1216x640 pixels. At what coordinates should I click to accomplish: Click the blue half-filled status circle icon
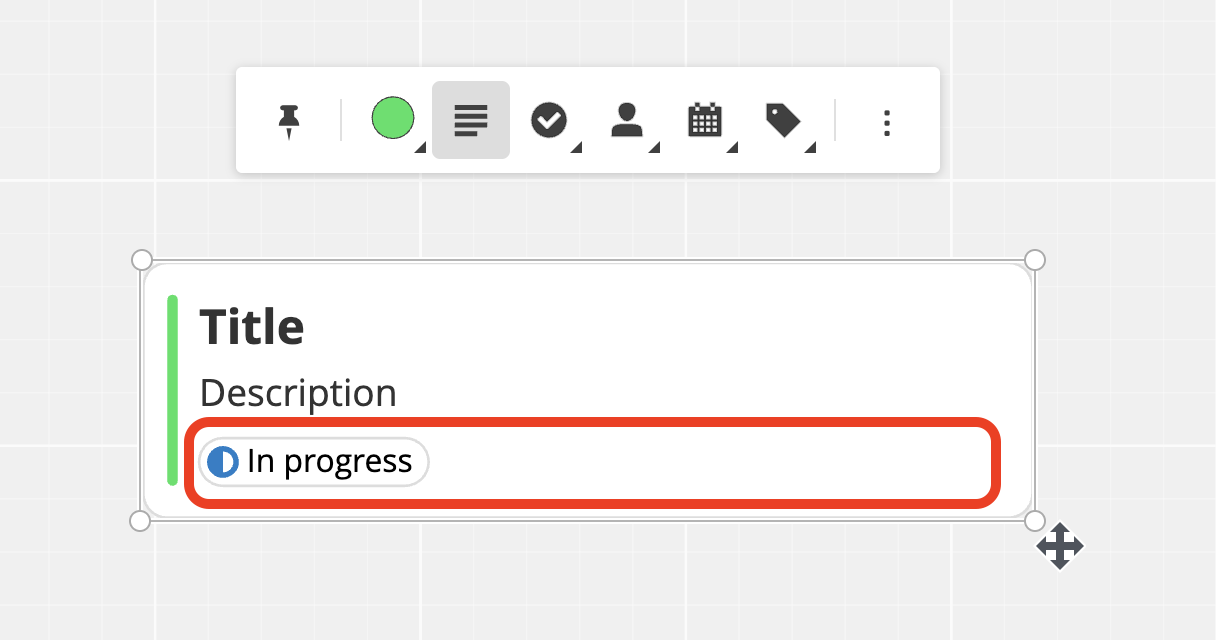222,462
